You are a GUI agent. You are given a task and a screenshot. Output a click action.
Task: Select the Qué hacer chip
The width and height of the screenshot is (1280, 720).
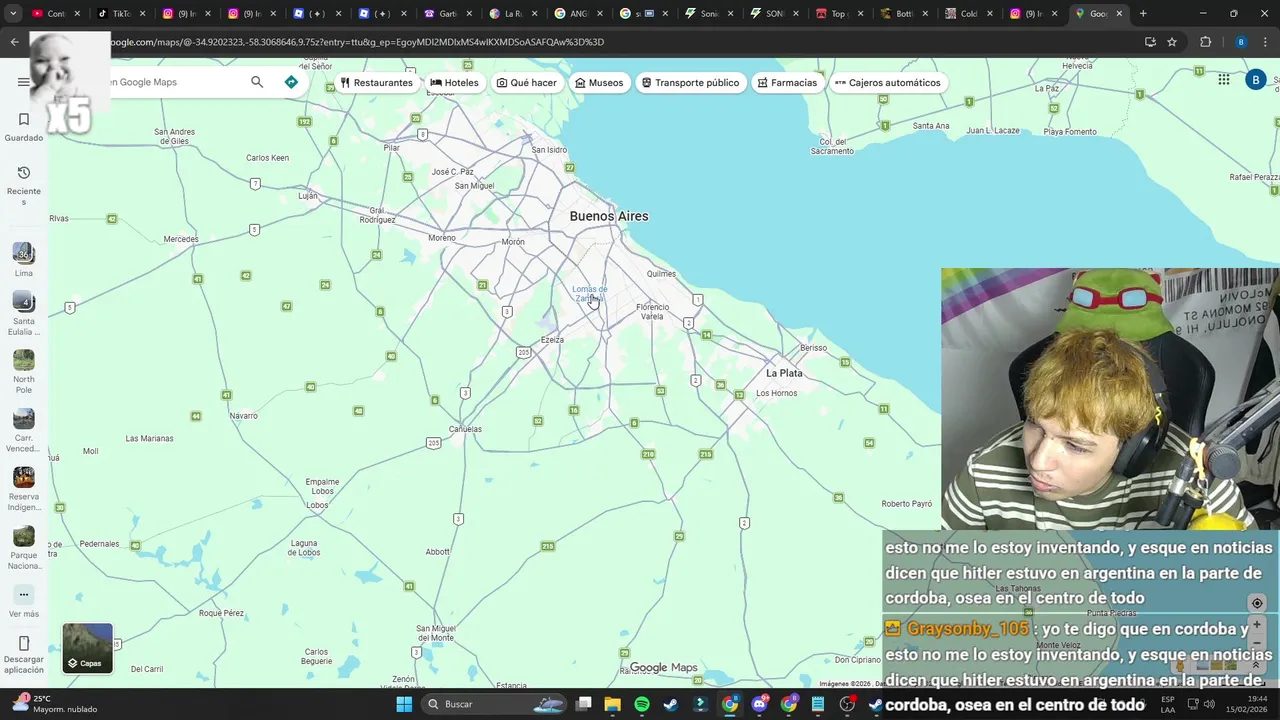pos(527,83)
